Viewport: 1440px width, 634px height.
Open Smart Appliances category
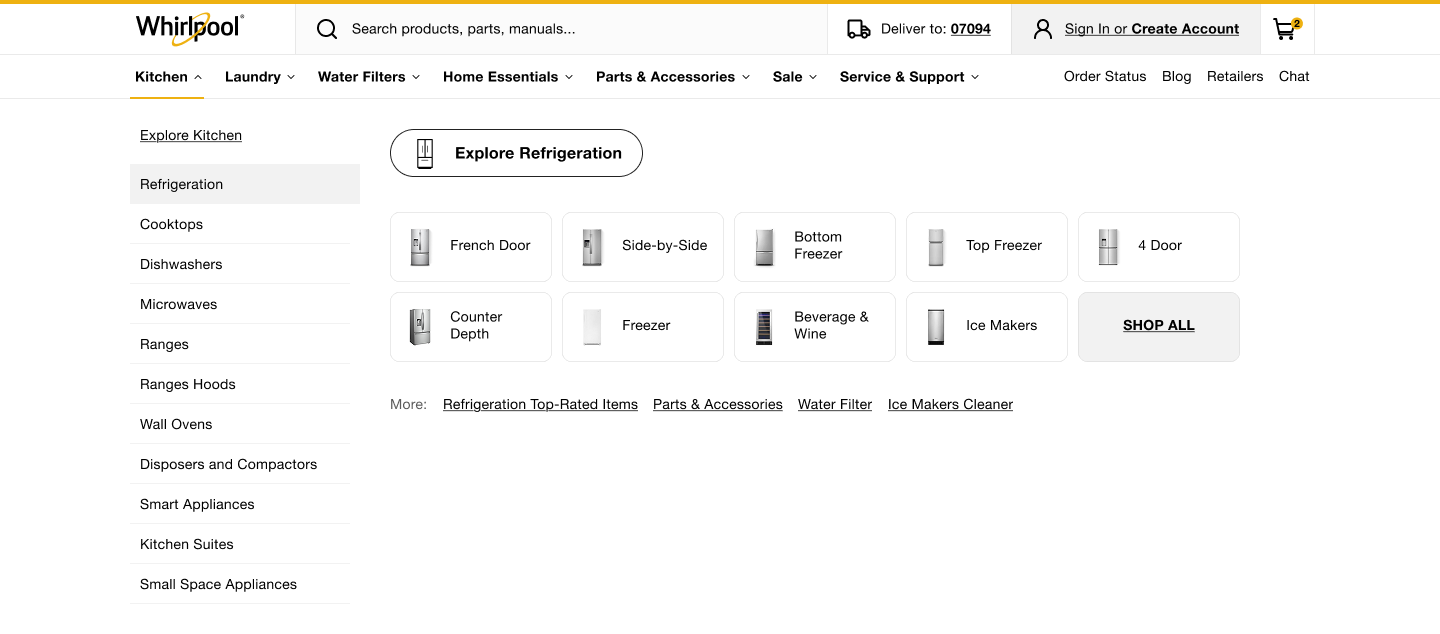pos(197,504)
